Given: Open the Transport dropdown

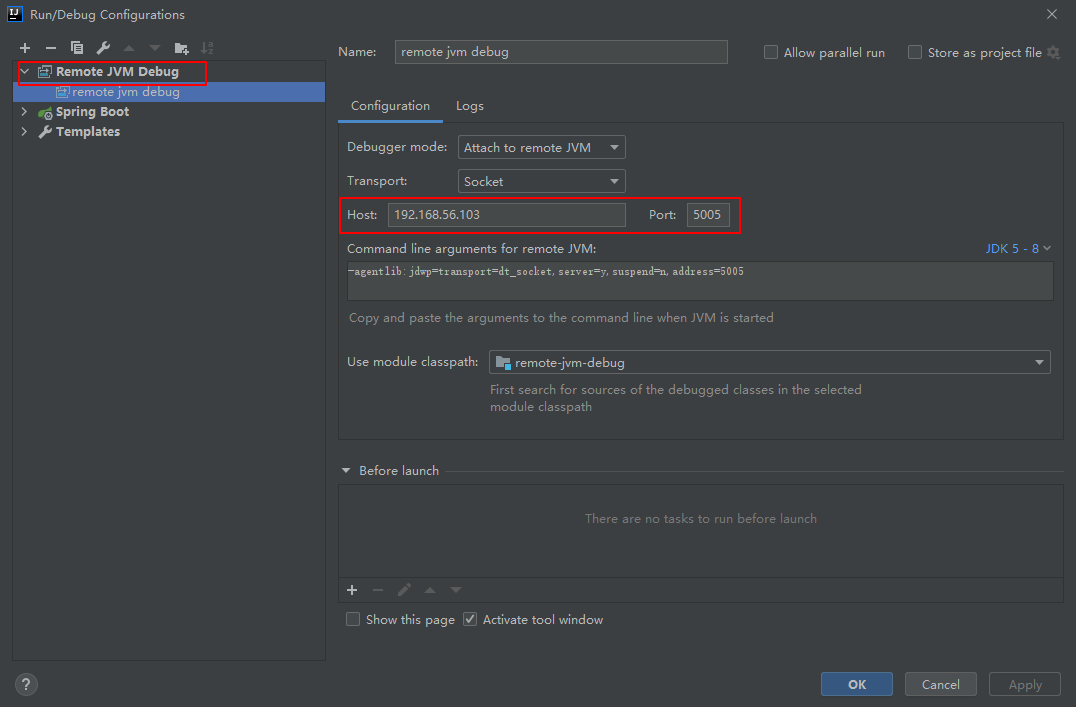Looking at the screenshot, I should coord(542,181).
